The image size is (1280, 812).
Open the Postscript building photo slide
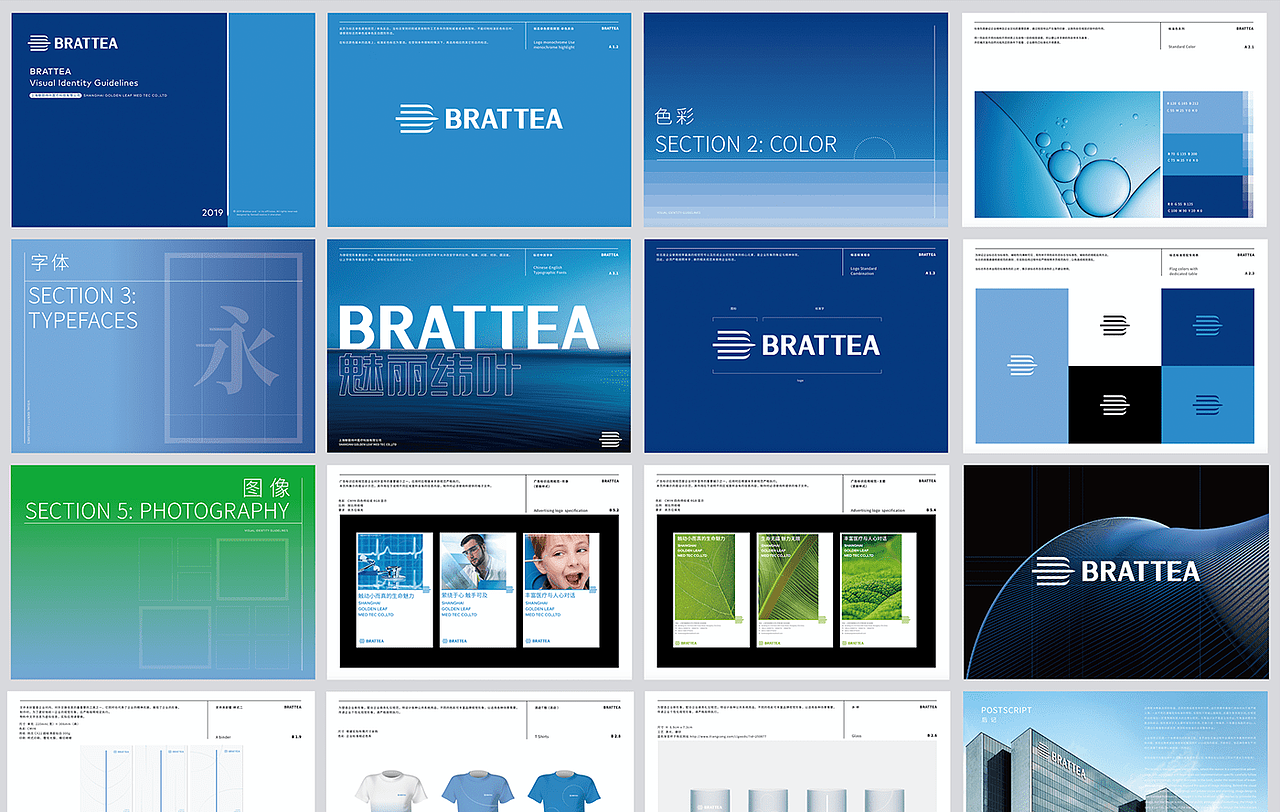1115,751
